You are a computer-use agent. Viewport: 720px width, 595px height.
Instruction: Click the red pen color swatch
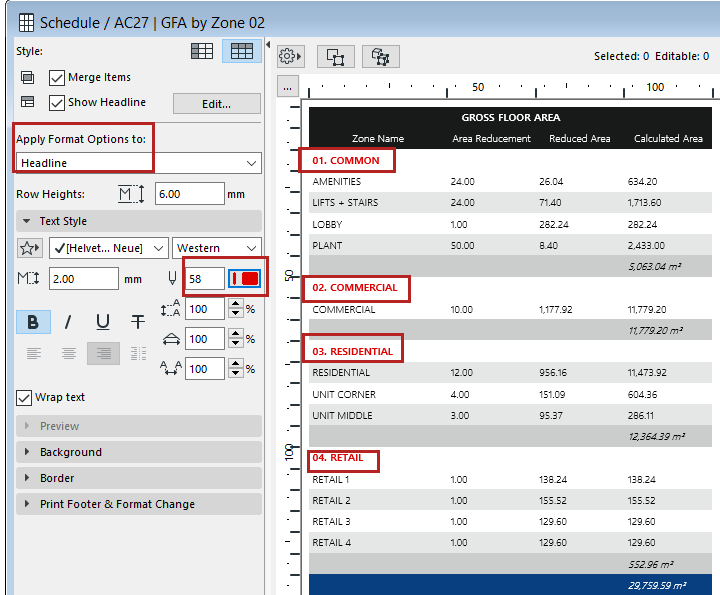point(245,278)
